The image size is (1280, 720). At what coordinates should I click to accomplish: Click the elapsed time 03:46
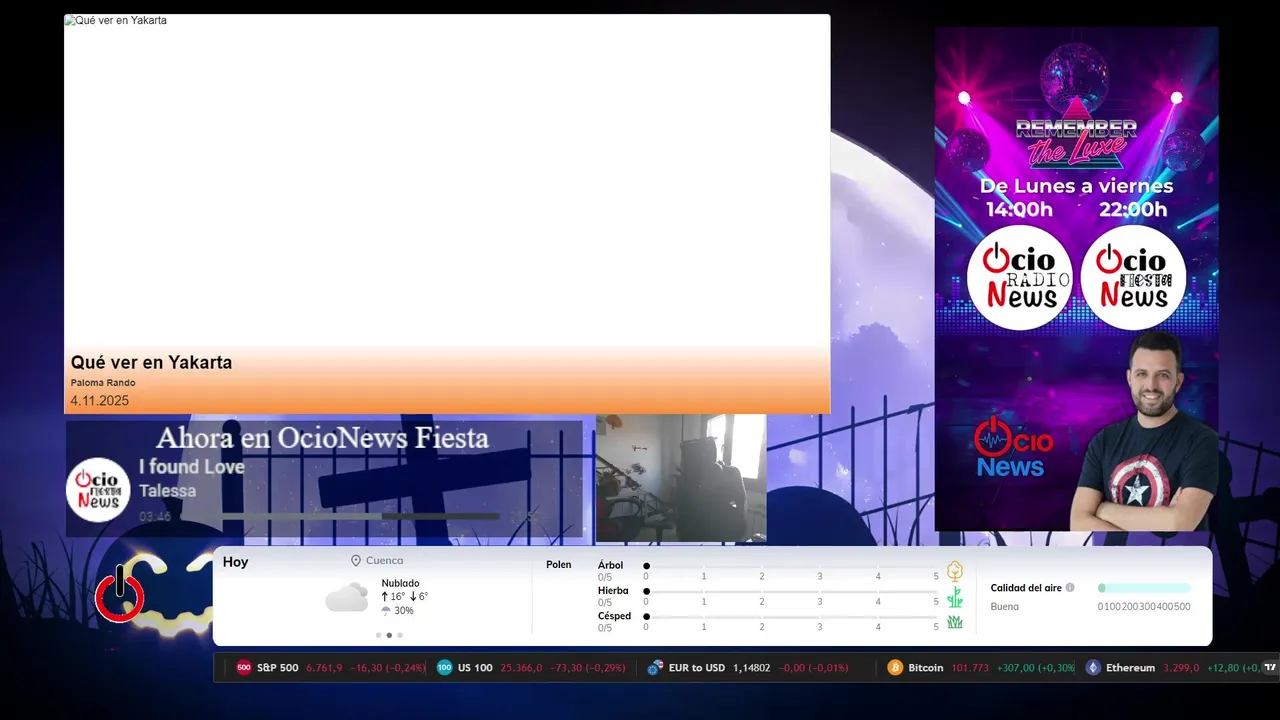pos(155,517)
